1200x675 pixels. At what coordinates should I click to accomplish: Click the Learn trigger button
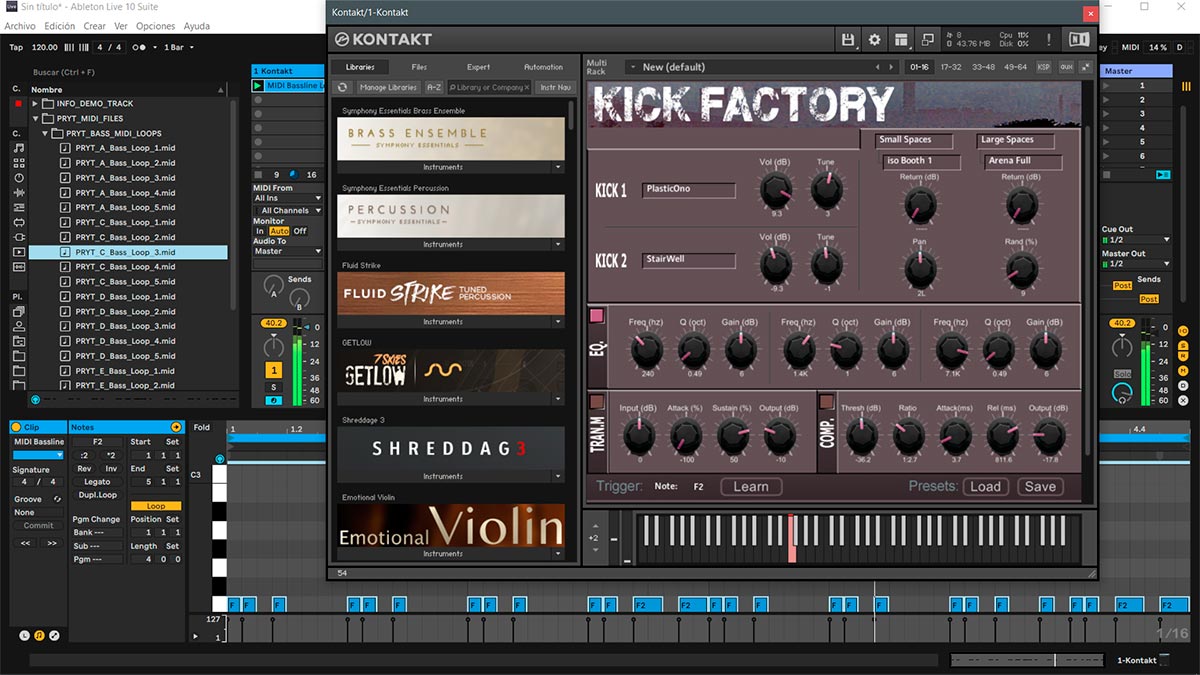point(751,487)
